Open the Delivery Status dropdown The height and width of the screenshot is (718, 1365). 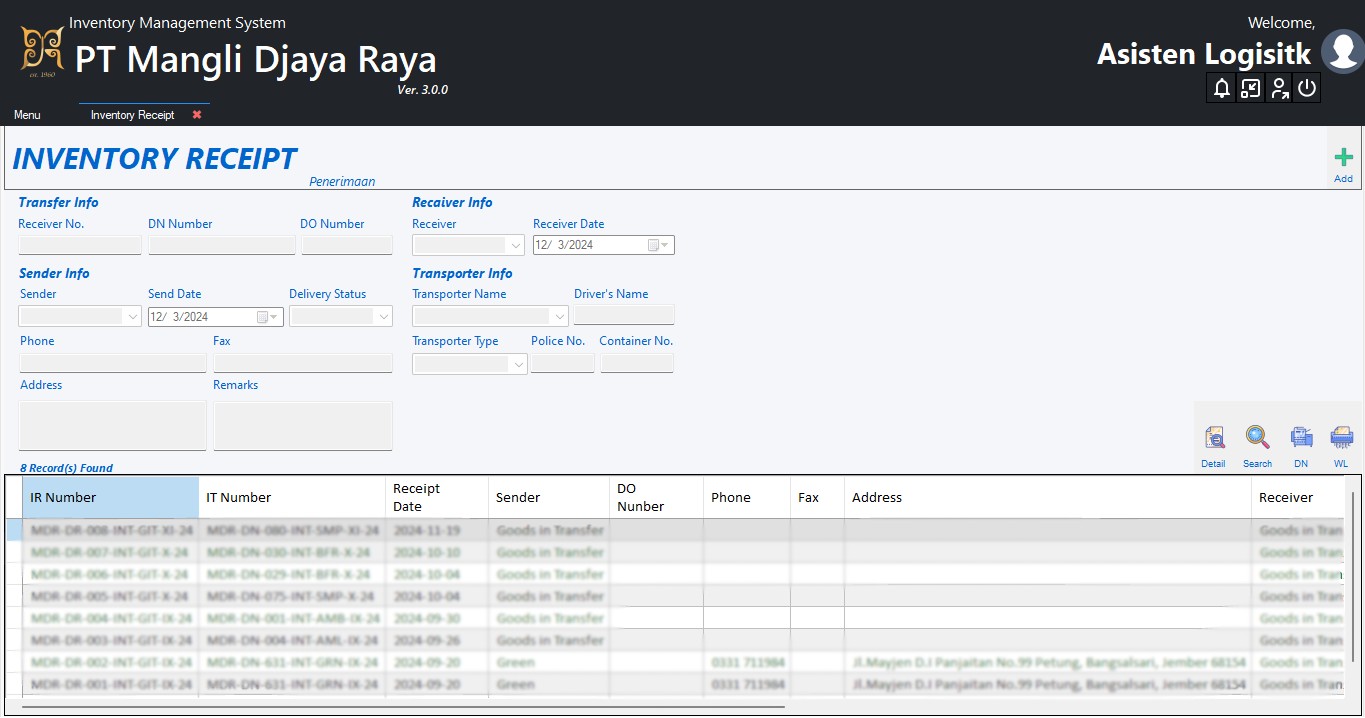383,317
